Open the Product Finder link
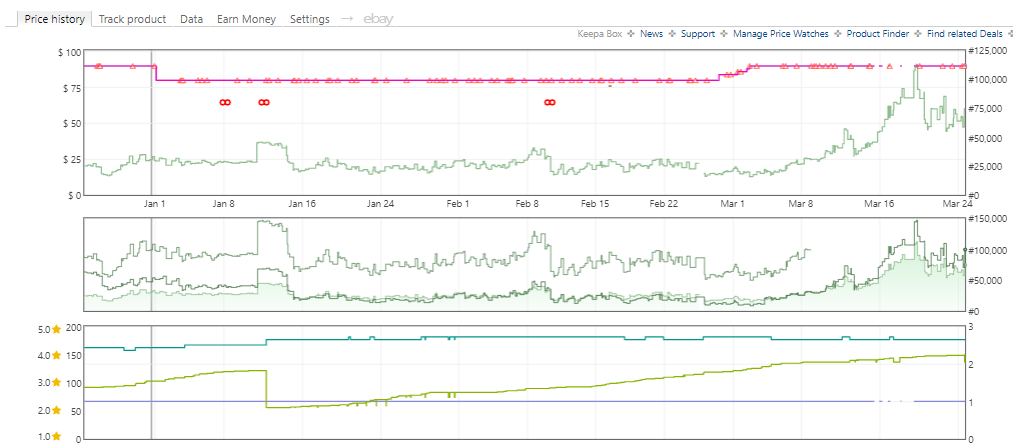Viewport: 1013px width, 444px height. click(x=877, y=34)
